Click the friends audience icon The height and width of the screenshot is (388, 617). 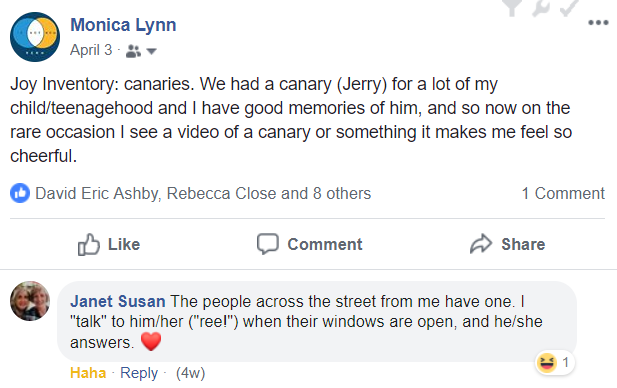pyautogui.click(x=133, y=51)
